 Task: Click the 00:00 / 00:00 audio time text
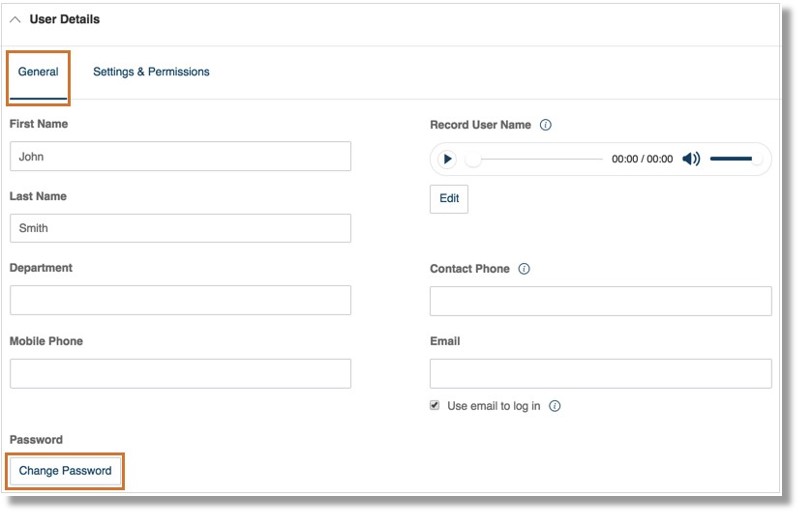click(x=642, y=159)
